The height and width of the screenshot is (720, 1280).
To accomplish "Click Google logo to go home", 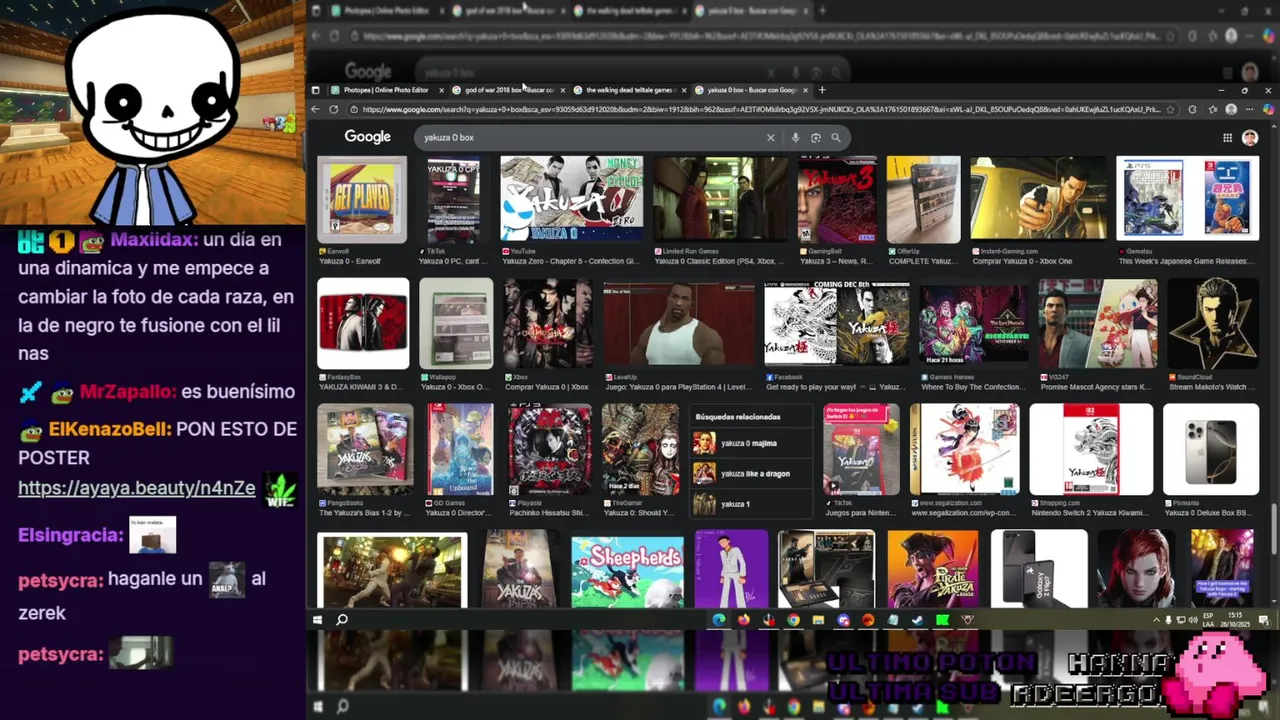I will [x=367, y=137].
